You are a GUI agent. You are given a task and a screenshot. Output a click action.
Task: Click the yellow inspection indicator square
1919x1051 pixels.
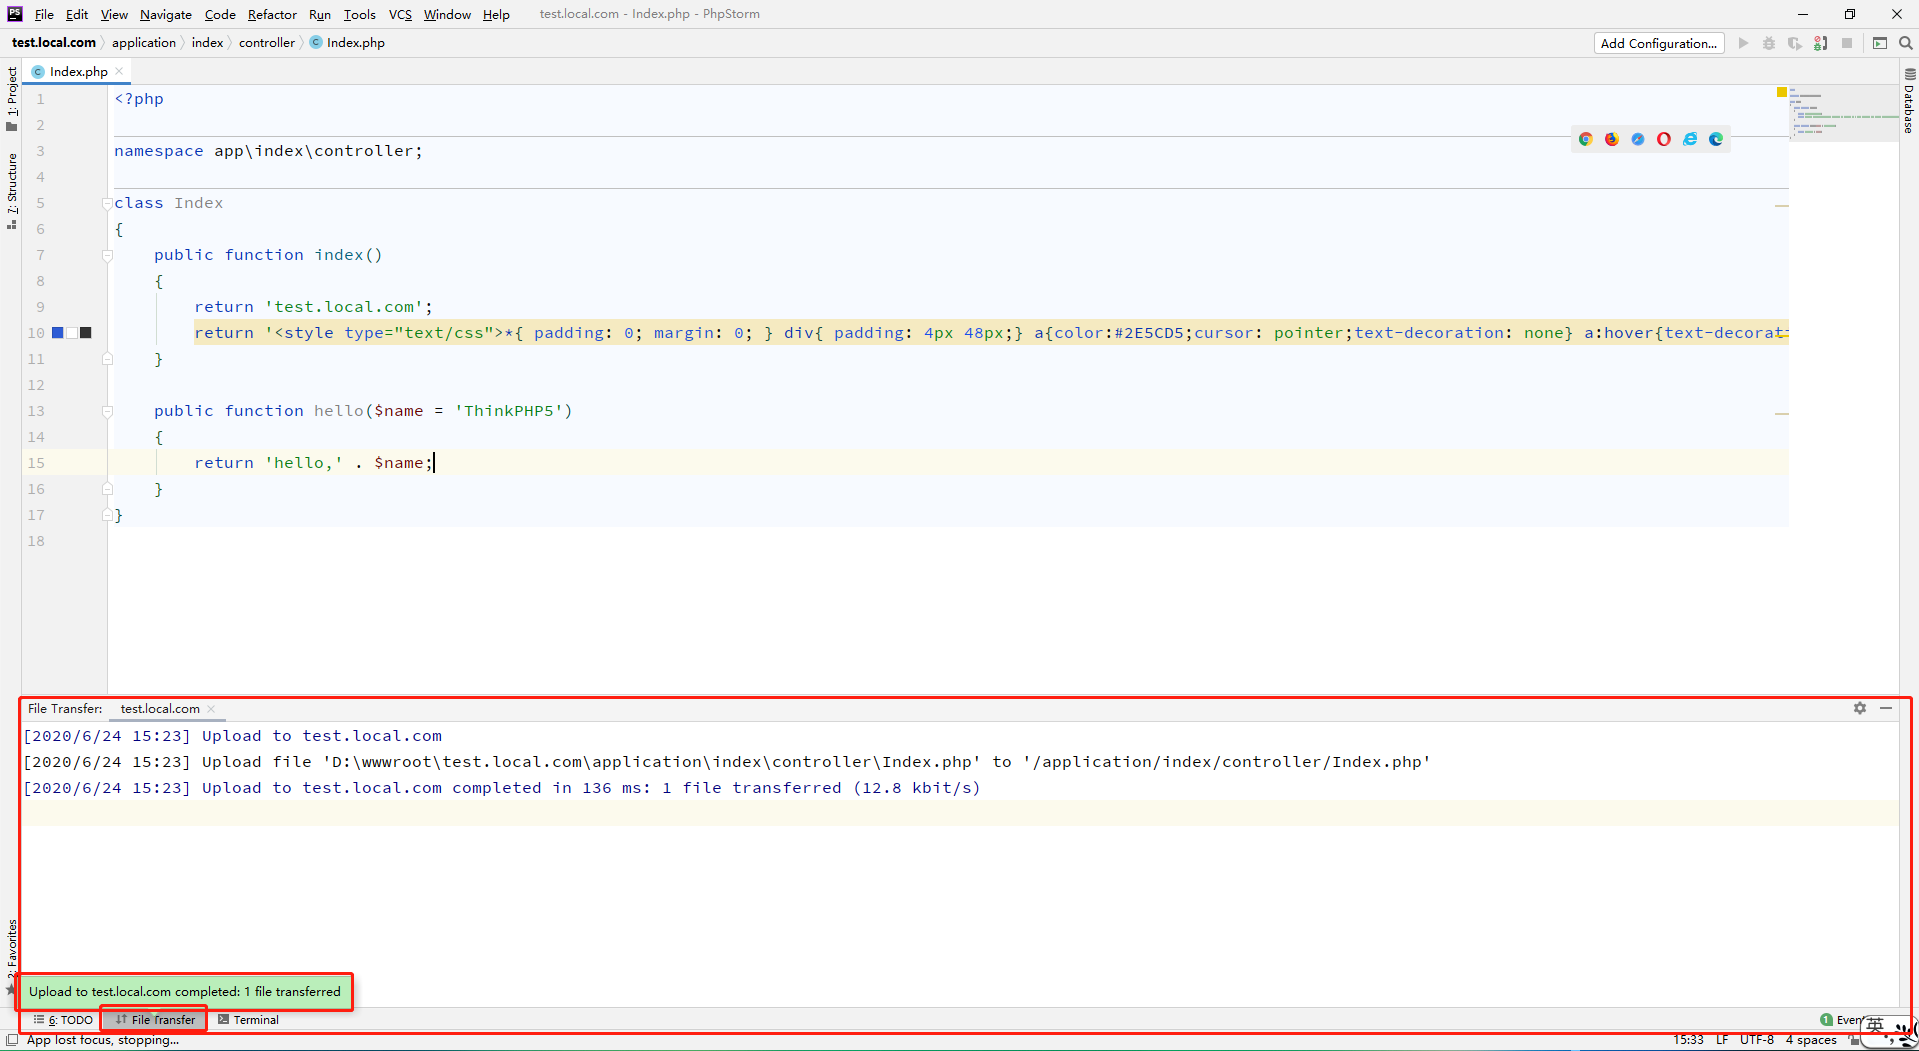point(1782,92)
